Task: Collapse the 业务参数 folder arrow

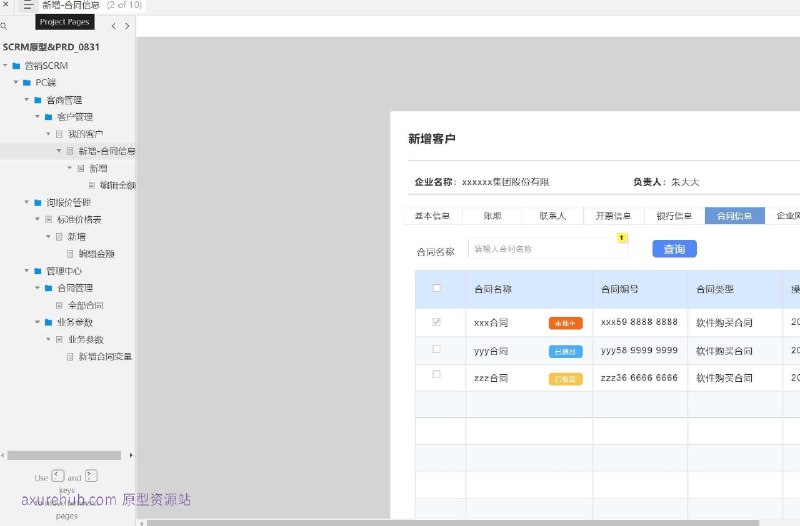Action: (x=37, y=322)
